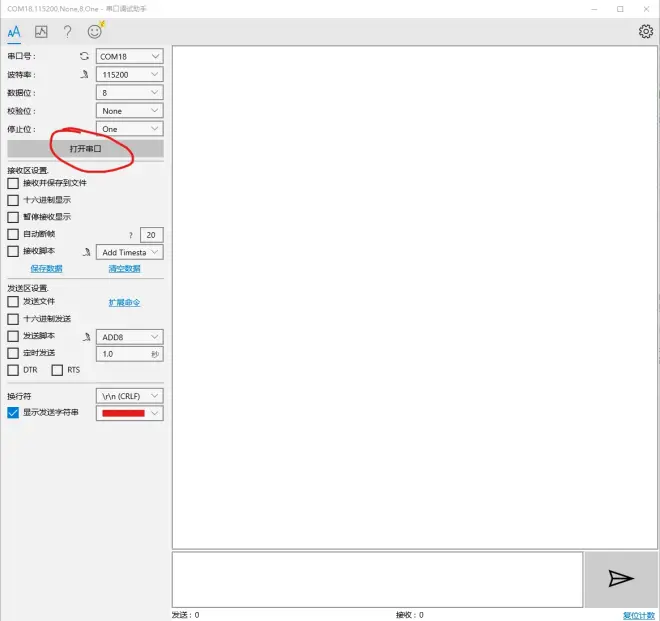This screenshot has height=621, width=660.
Task: Toggle the DTR checkbox
Action: (13, 370)
